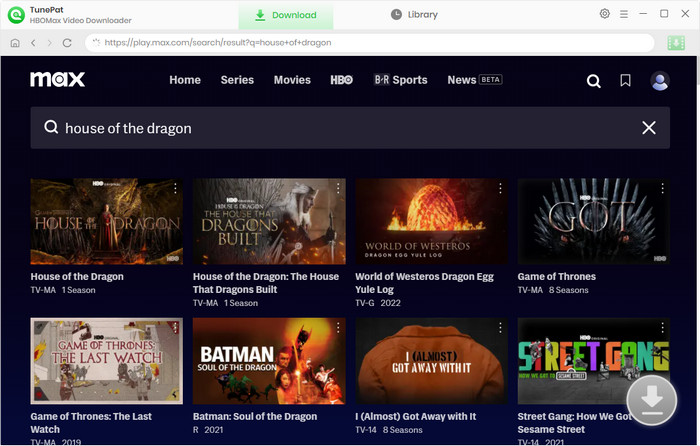Click 'TV-G 2022' under World of Westeros
Image resolution: width=700 pixels, height=446 pixels.
point(378,303)
